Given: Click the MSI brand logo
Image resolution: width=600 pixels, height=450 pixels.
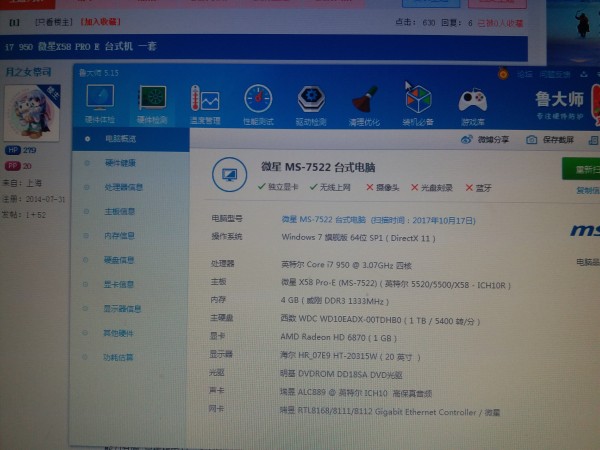Looking at the screenshot, I should (x=585, y=230).
